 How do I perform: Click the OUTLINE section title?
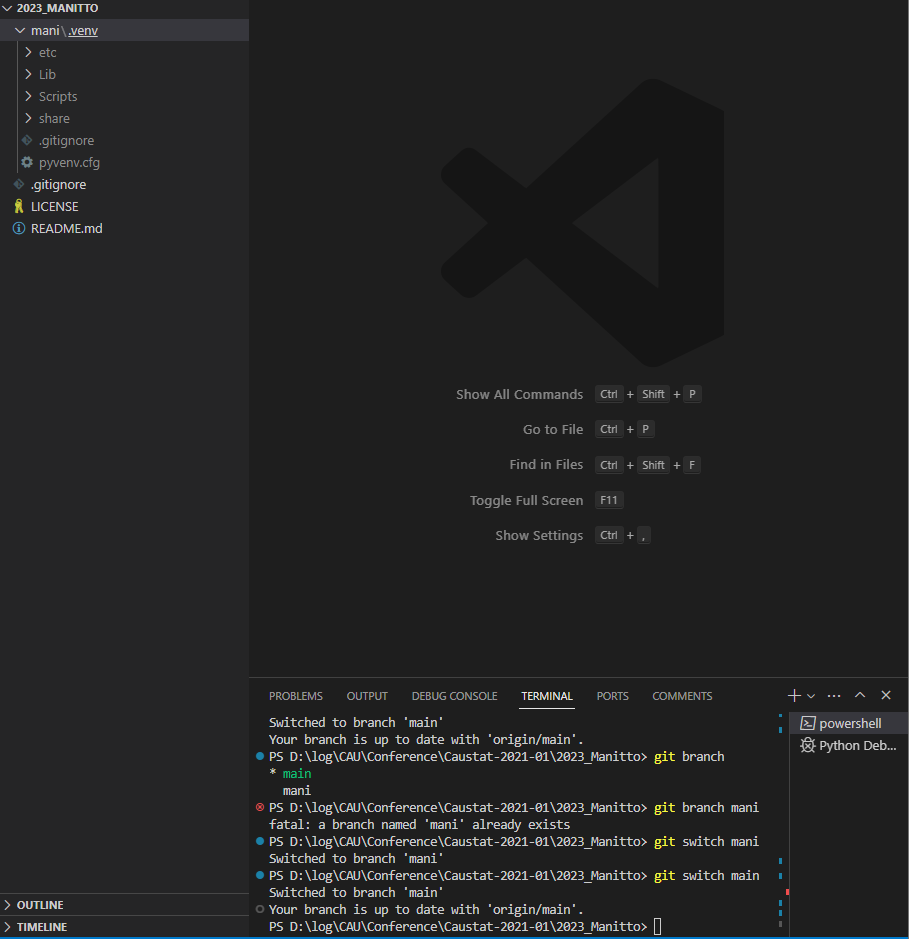click(40, 904)
